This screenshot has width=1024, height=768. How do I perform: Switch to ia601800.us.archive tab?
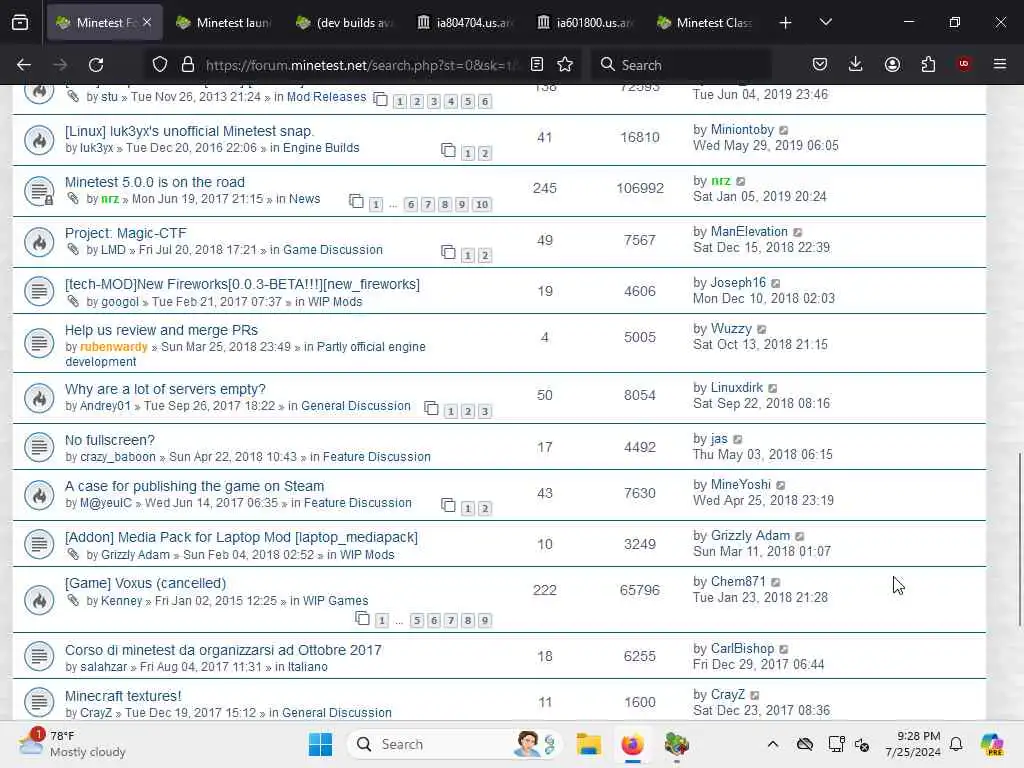[x=584, y=23]
